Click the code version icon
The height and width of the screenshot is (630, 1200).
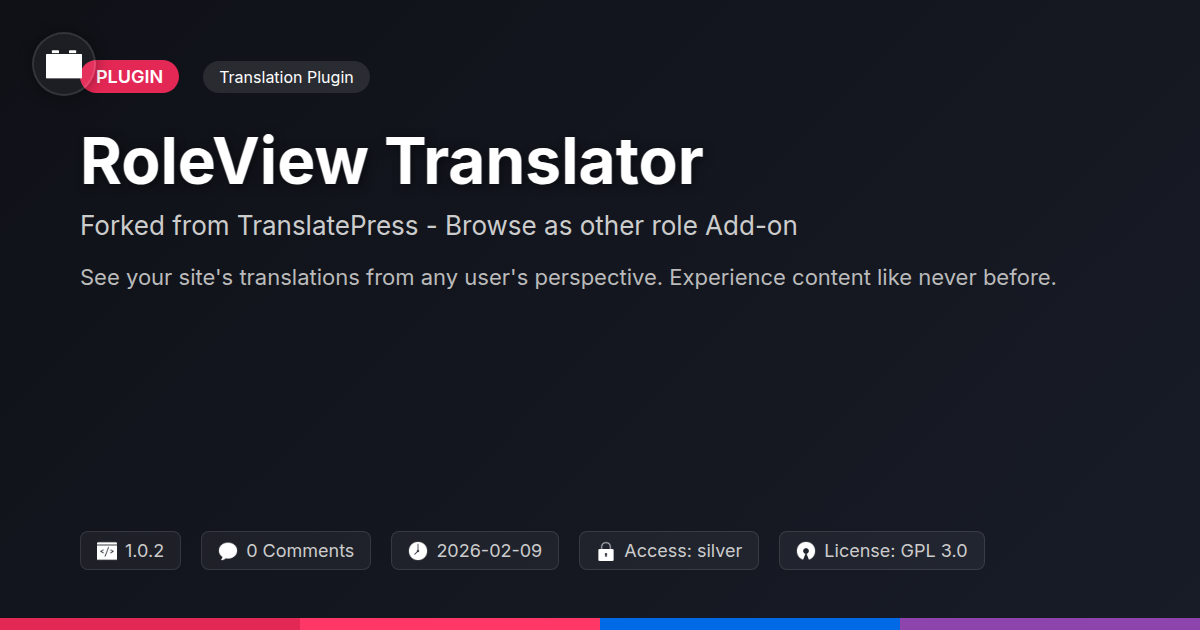click(107, 551)
